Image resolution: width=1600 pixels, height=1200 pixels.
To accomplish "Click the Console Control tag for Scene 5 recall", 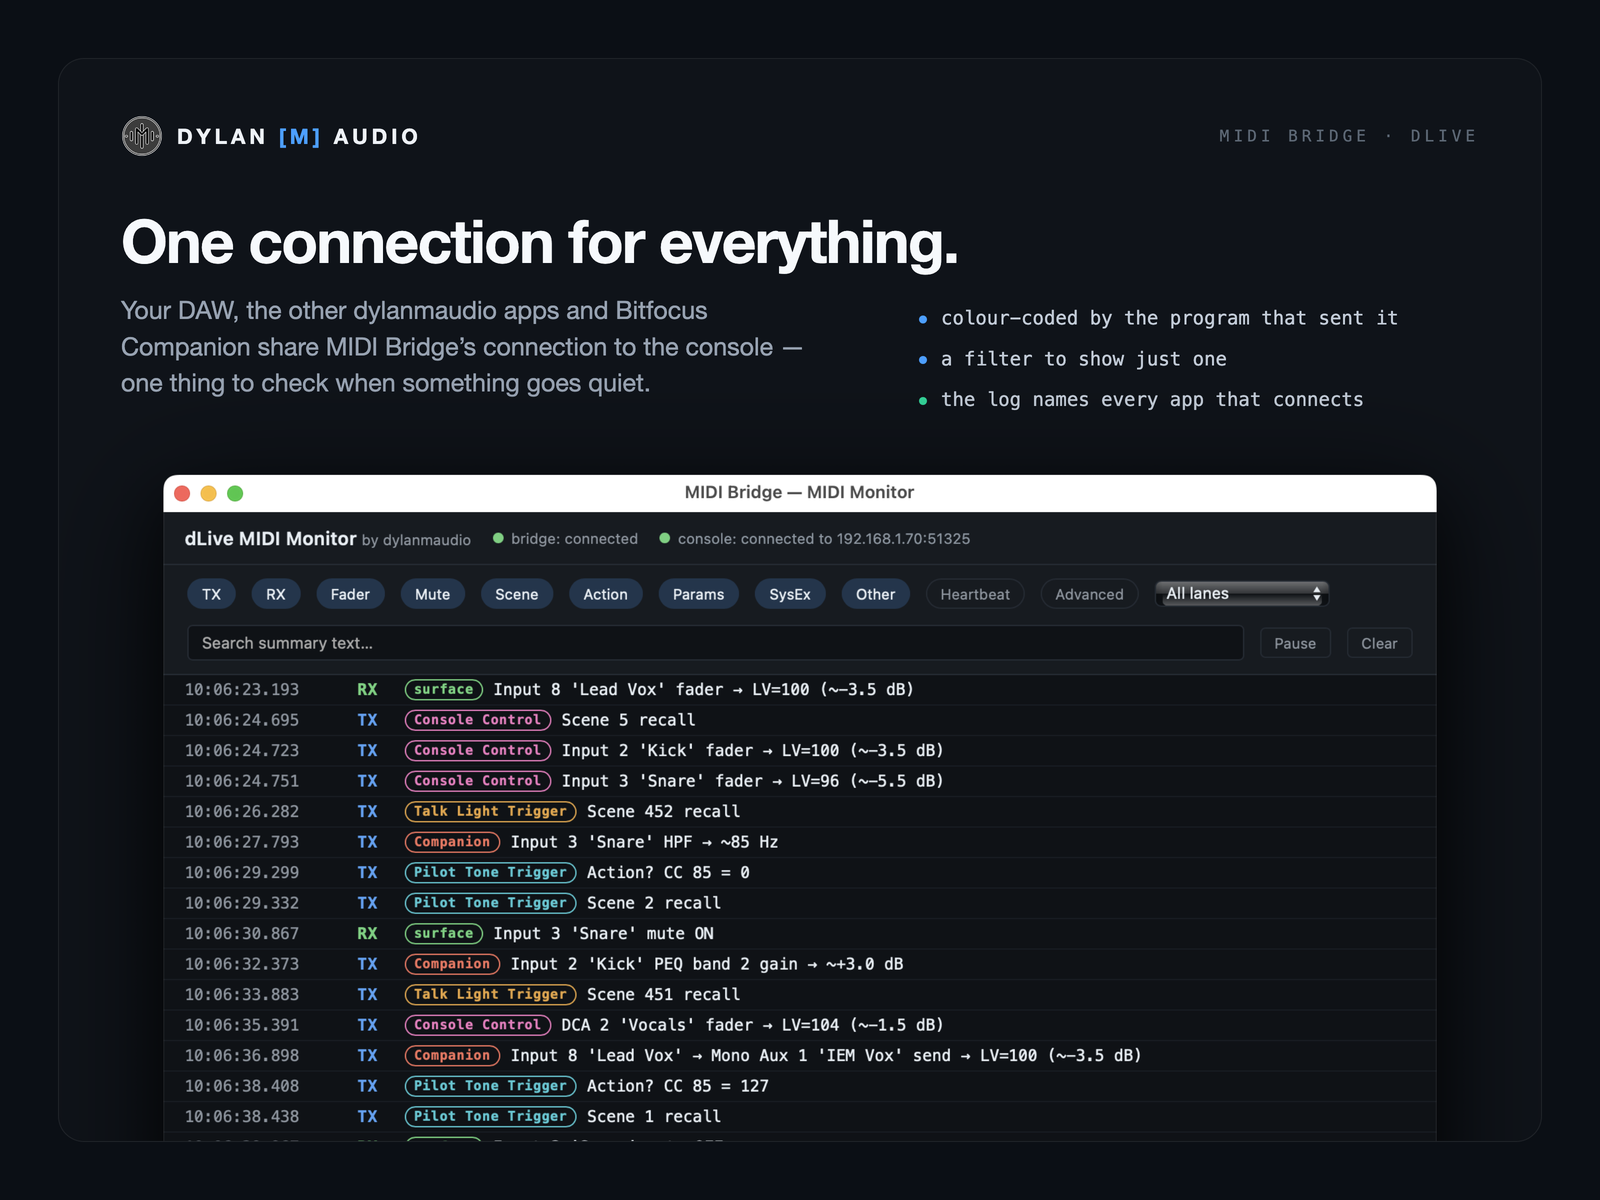I will click(x=477, y=720).
